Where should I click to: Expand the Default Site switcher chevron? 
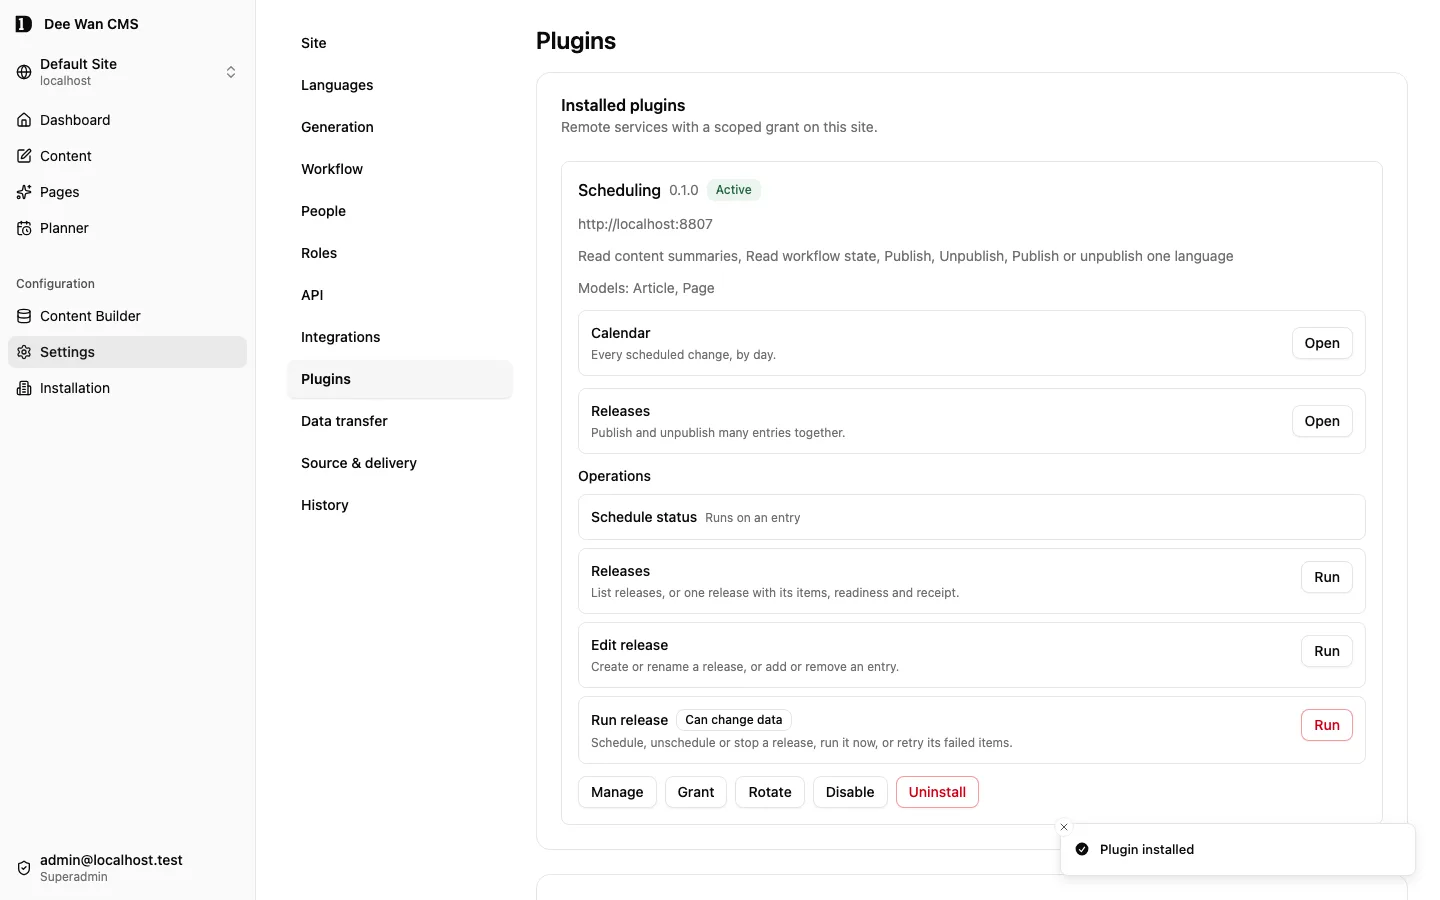click(x=231, y=72)
